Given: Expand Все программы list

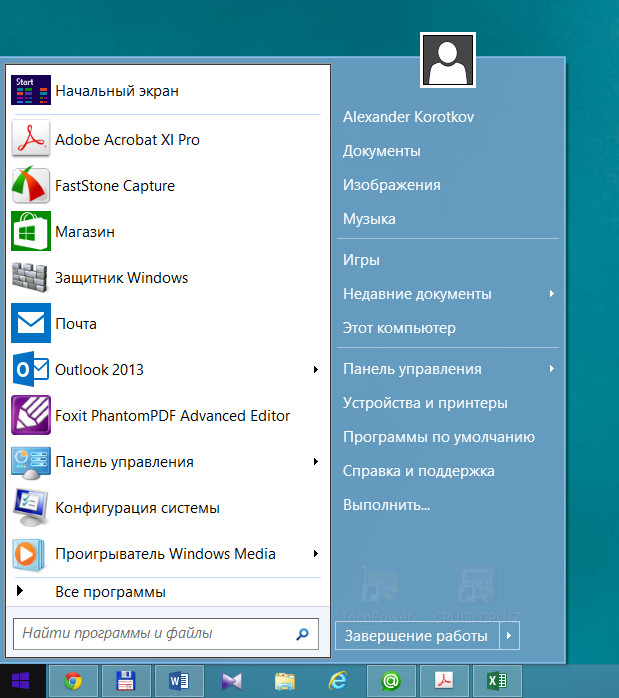Looking at the screenshot, I should point(110,592).
